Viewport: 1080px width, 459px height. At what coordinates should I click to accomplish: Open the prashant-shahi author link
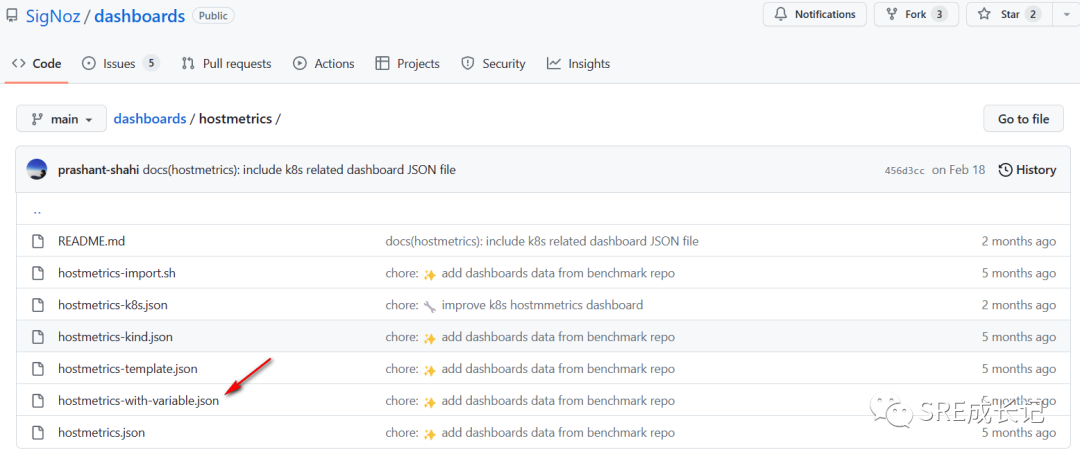[98, 170]
